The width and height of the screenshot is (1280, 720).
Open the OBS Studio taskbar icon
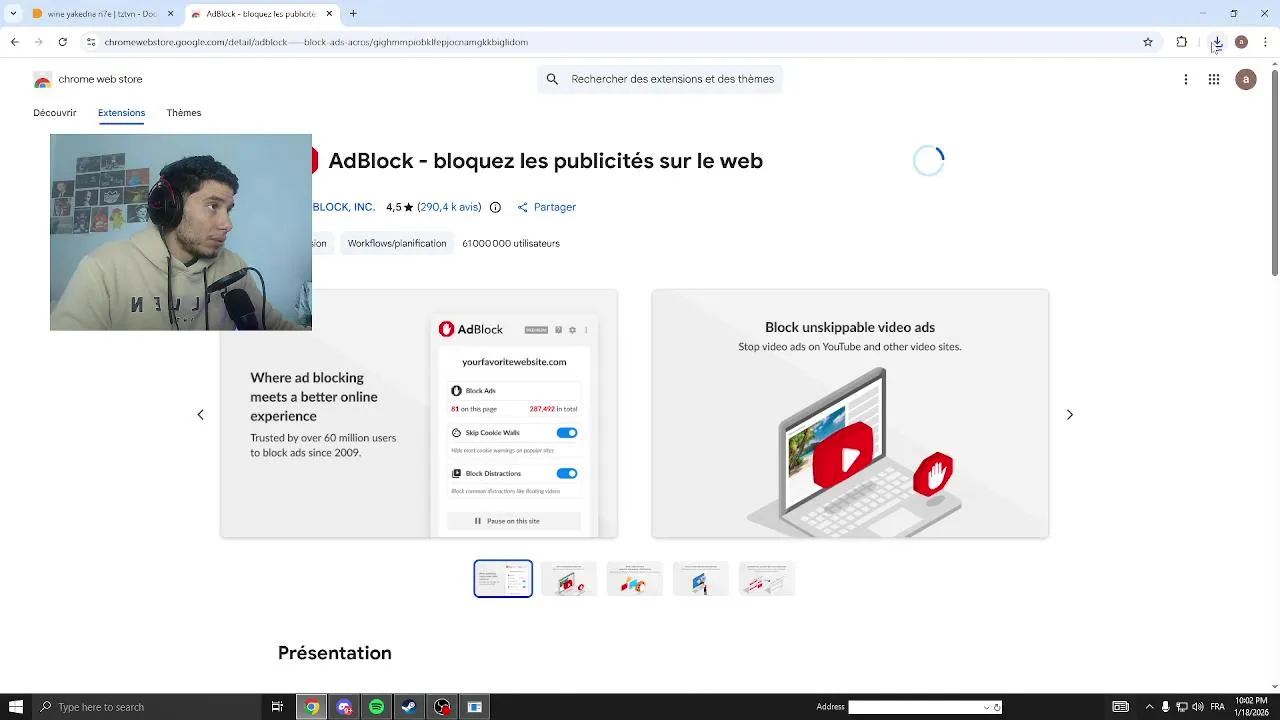pos(442,707)
